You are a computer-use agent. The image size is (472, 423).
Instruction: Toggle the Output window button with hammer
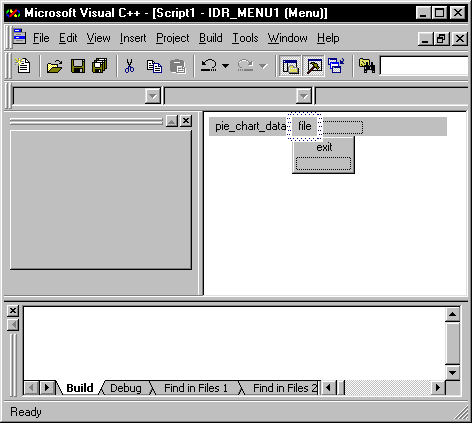click(x=314, y=66)
